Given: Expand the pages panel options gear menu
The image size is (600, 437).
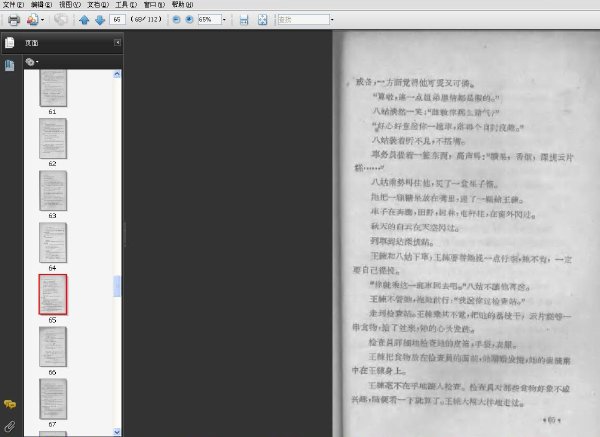Looking at the screenshot, I should coord(32,62).
